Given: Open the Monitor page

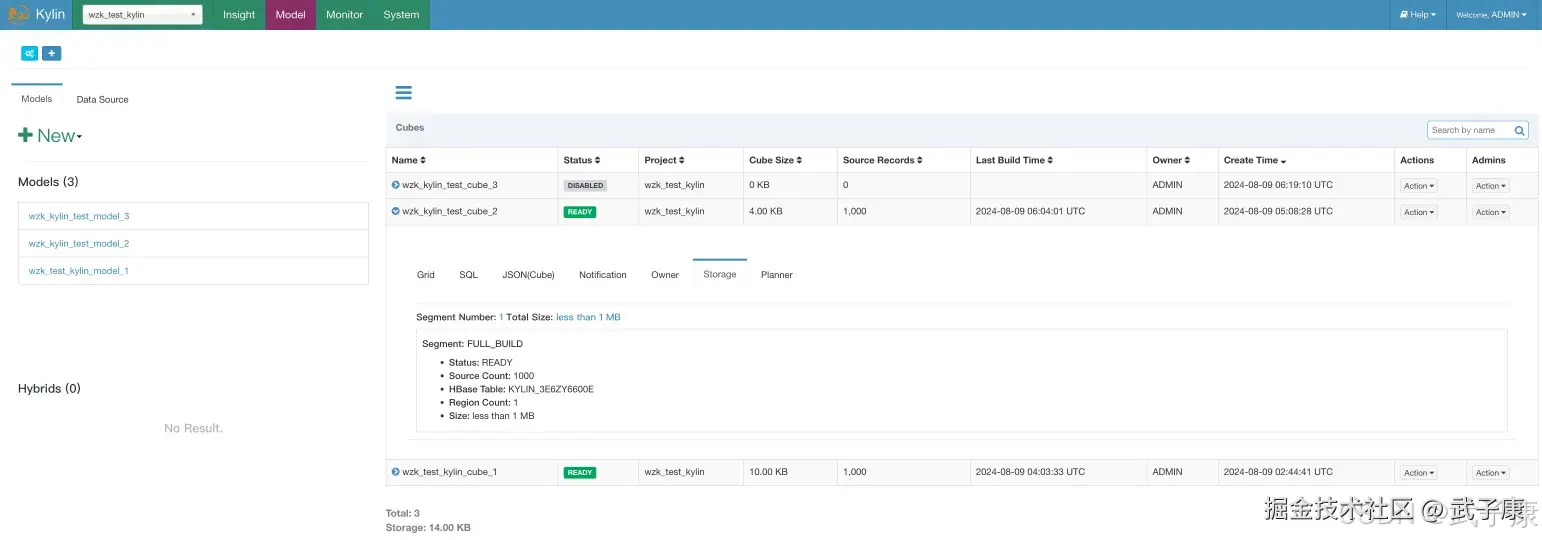Looking at the screenshot, I should (344, 15).
